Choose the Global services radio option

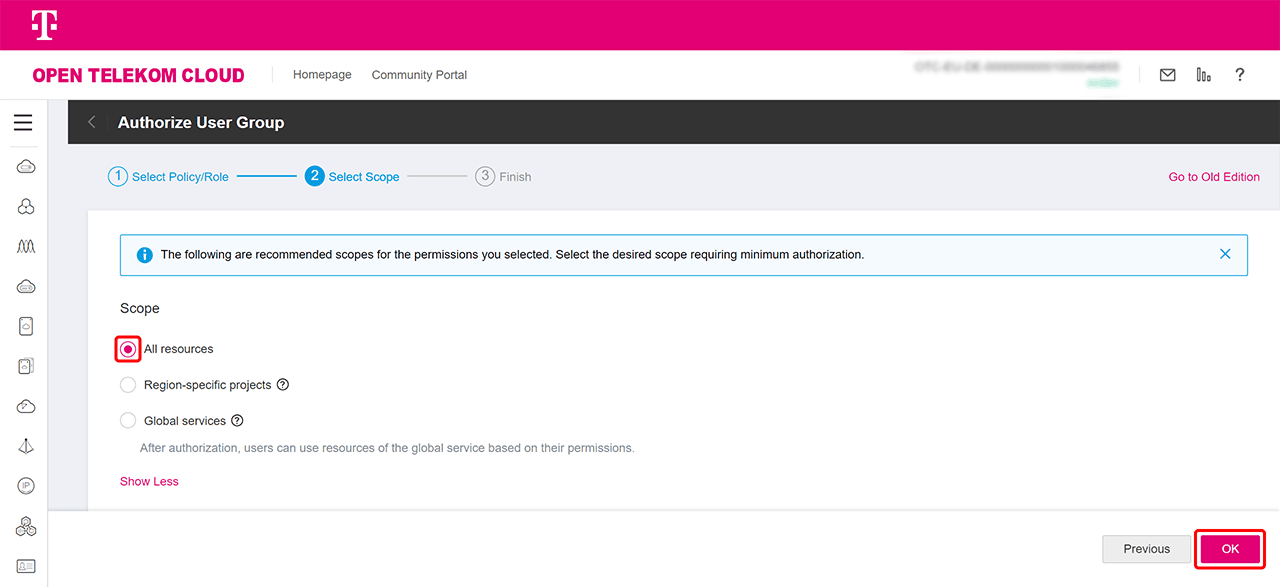pyautogui.click(x=128, y=421)
